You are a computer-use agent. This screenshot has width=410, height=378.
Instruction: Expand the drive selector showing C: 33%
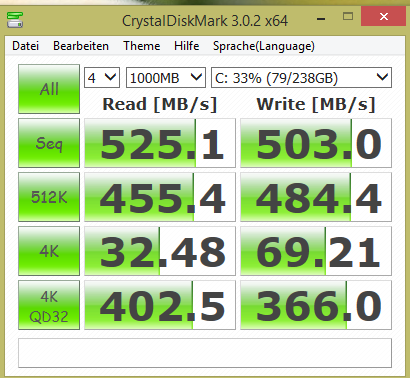[x=301, y=78]
